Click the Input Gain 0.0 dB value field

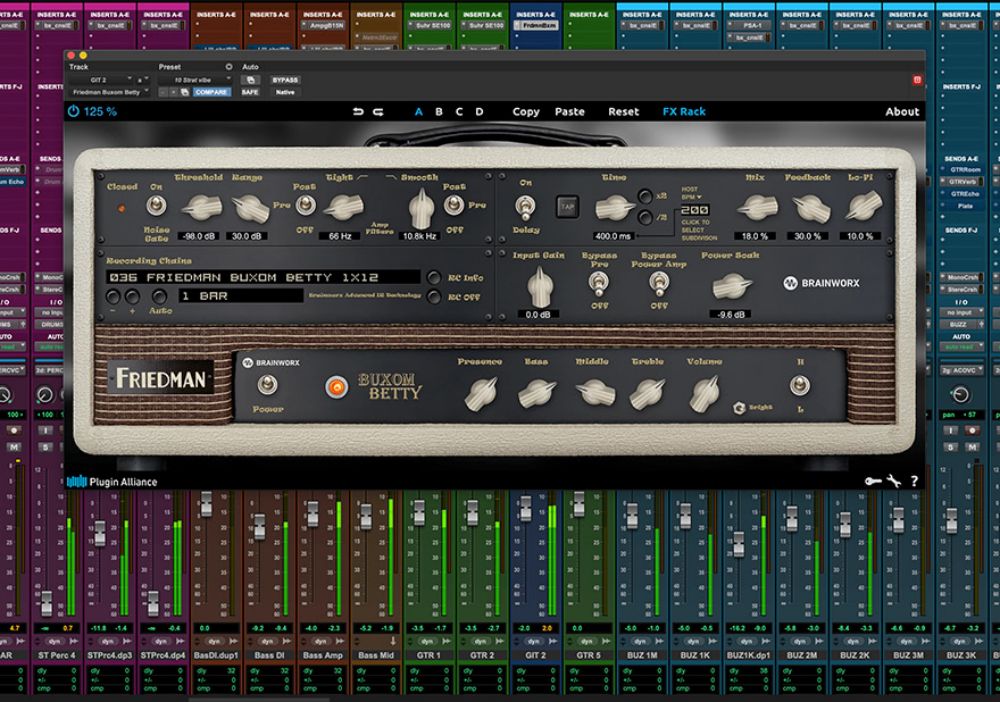pos(538,314)
